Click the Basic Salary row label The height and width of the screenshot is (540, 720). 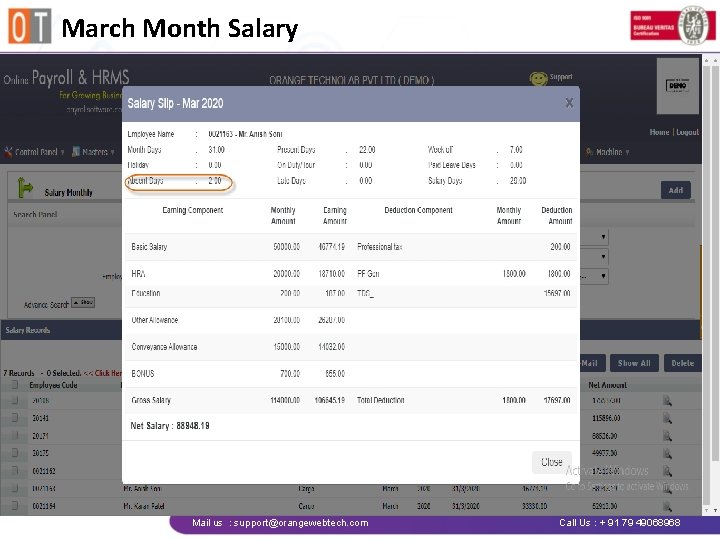(149, 247)
